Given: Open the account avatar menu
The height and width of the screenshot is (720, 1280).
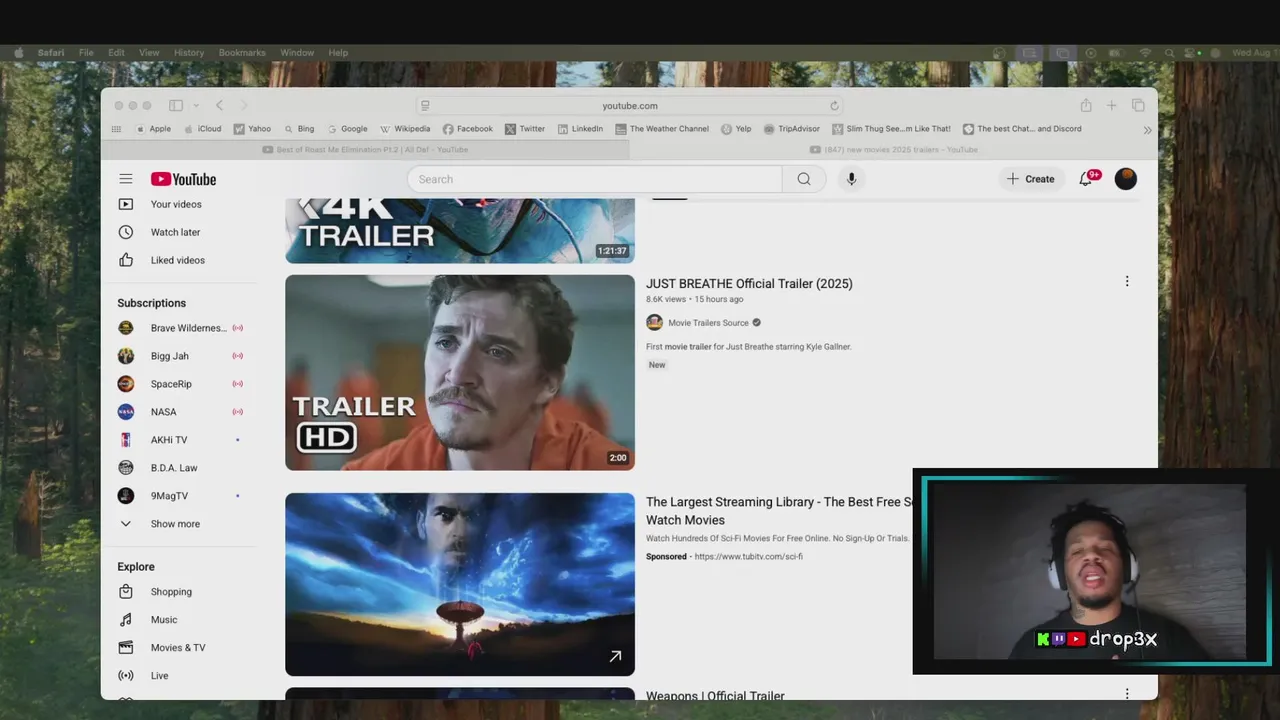Looking at the screenshot, I should [1126, 179].
